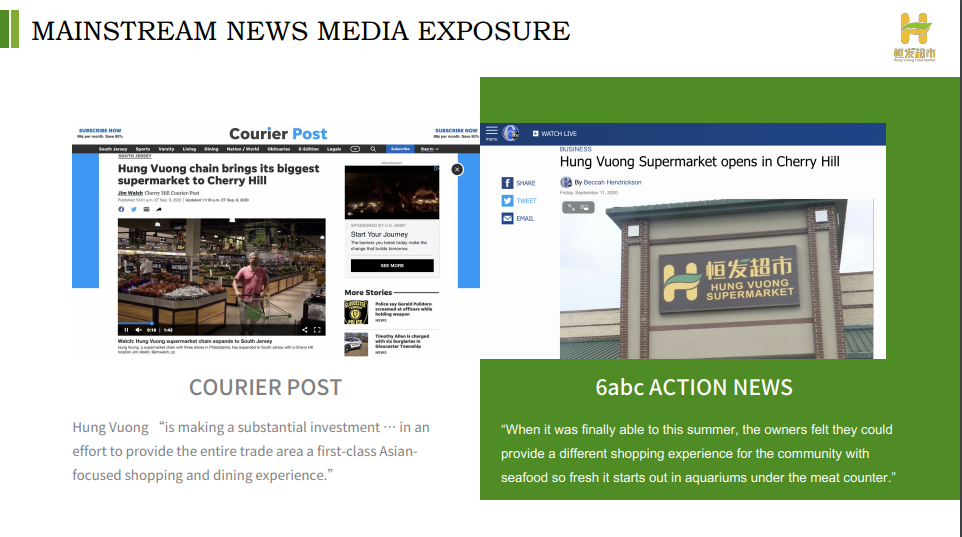
Task: Click the SOUTH JERSEY section tag
Action: coord(135,156)
